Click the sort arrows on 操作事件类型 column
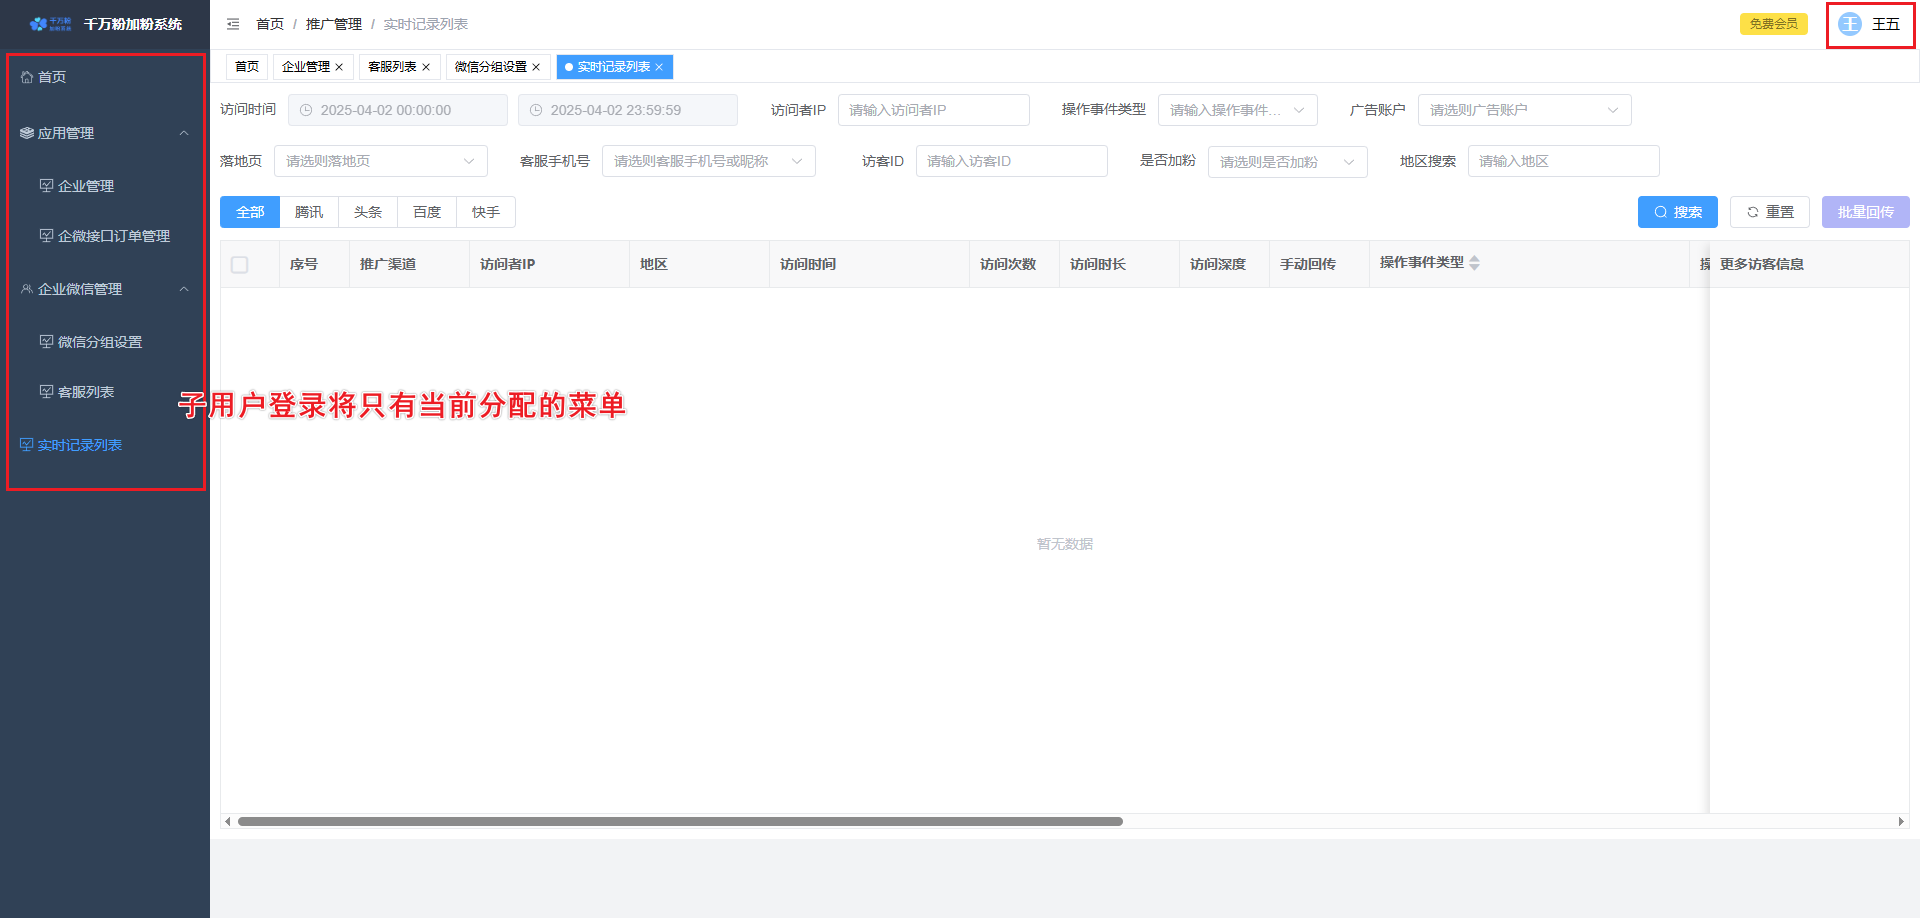 (x=1474, y=263)
